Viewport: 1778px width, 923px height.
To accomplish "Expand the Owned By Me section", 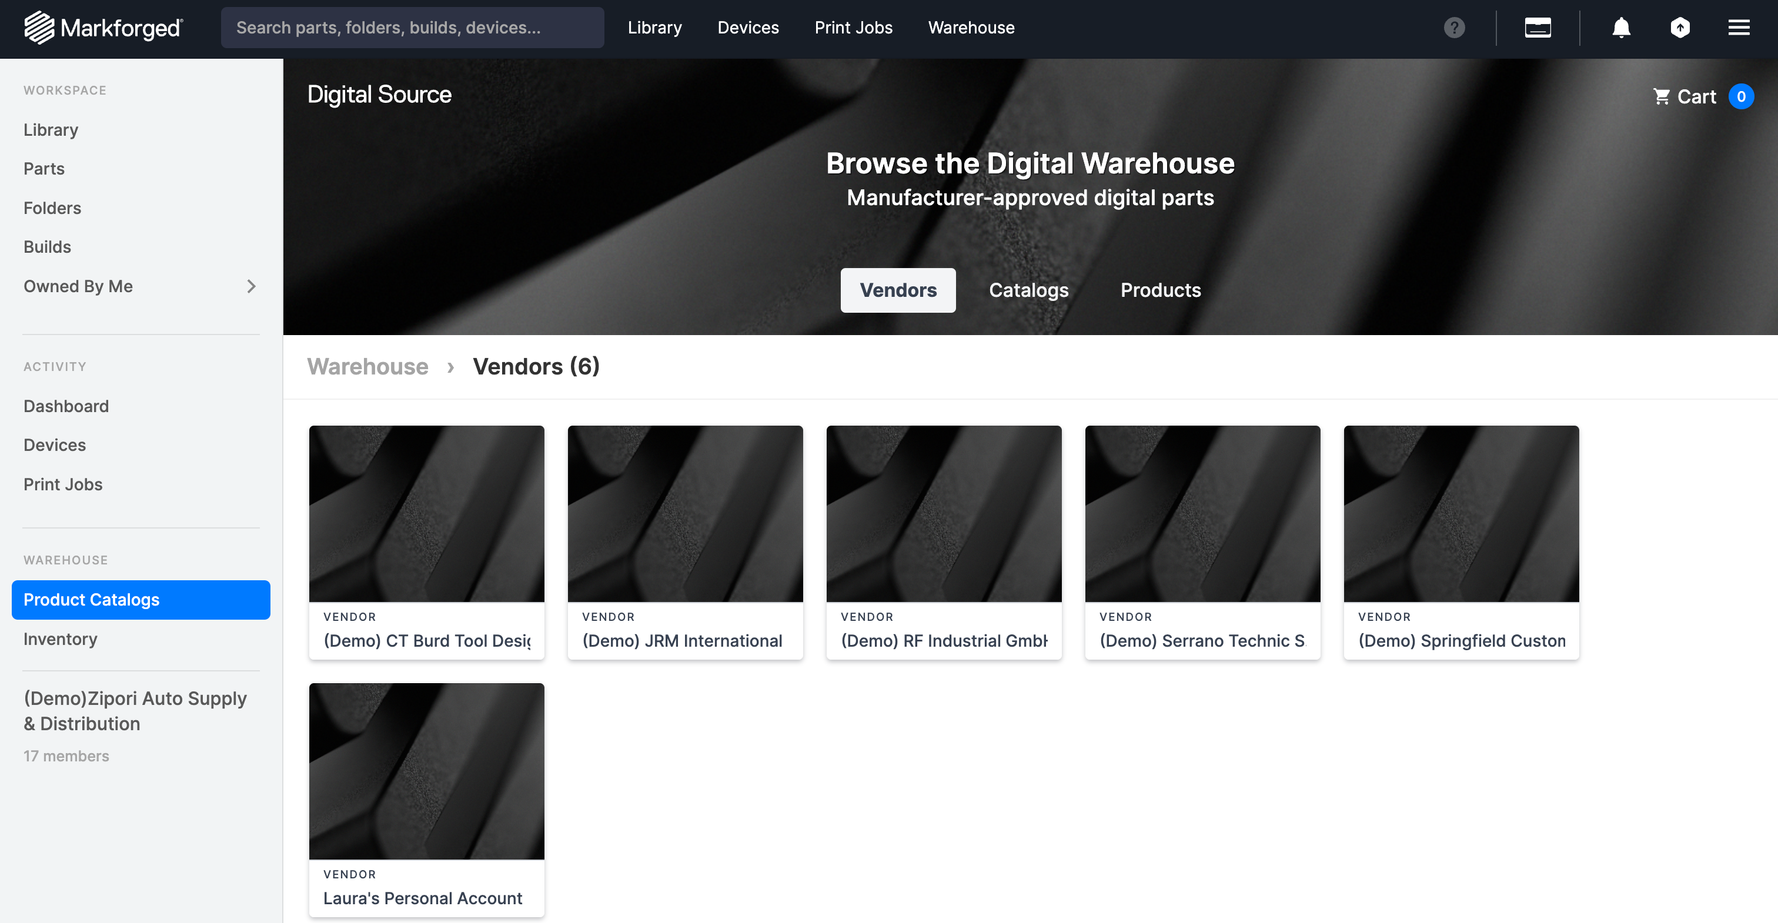I will coord(251,286).
